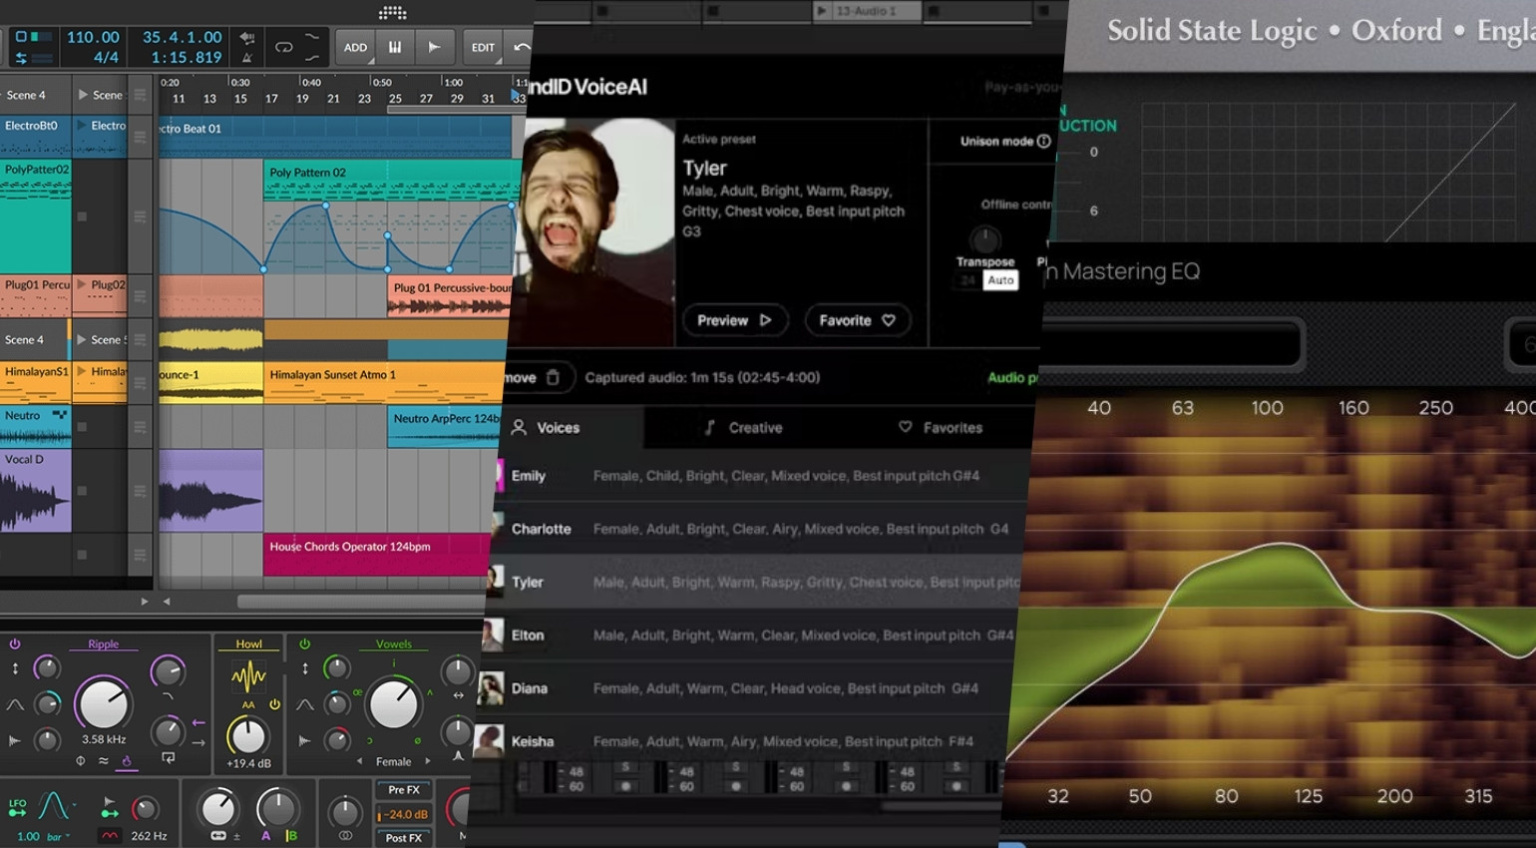Toggle the metronome icon in transport bar
This screenshot has width=1536, height=848.
pyautogui.click(x=246, y=58)
